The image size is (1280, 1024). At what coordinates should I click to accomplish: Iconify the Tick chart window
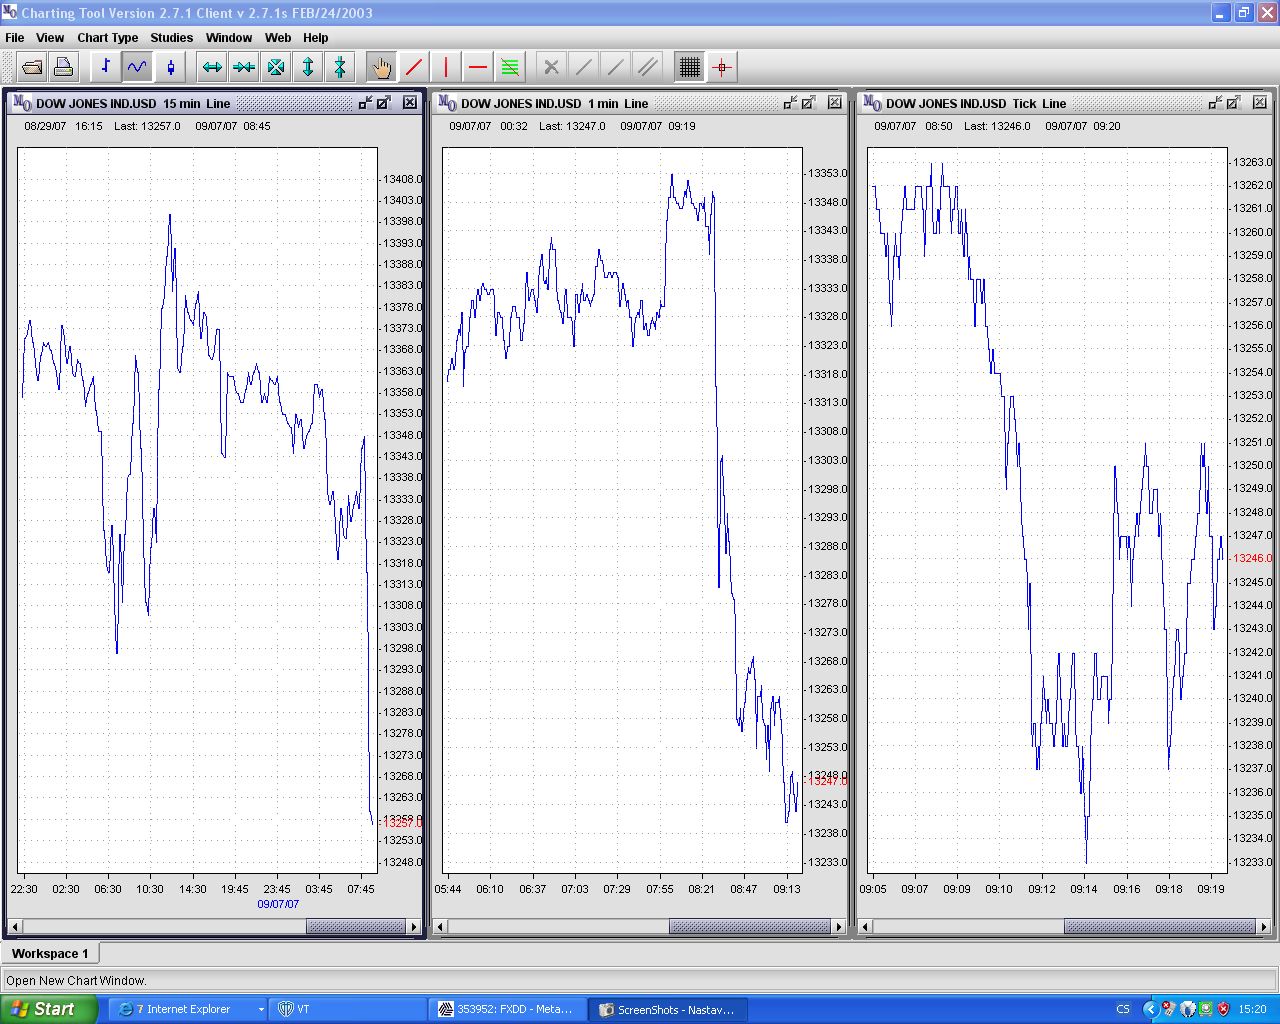point(1215,102)
